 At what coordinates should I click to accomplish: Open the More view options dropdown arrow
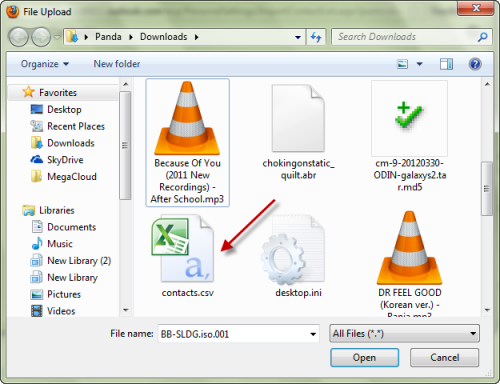(419, 64)
